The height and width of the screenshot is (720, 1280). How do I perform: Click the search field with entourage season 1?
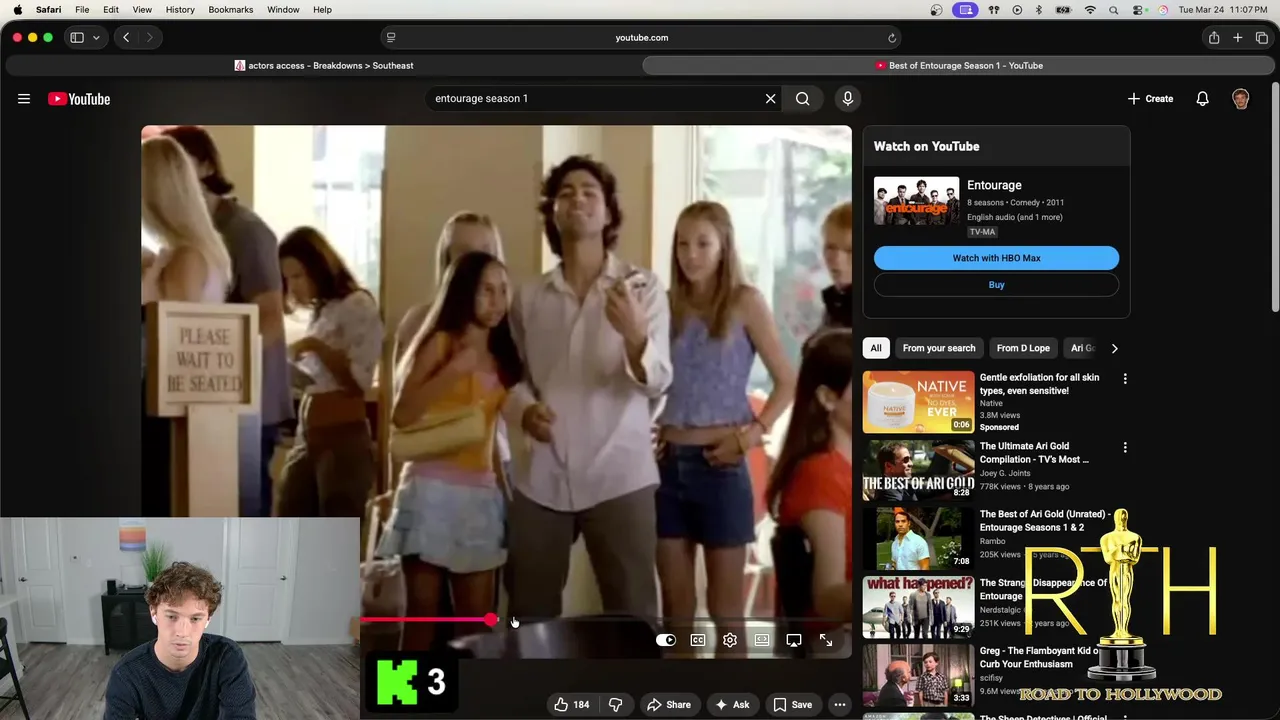[x=595, y=99]
